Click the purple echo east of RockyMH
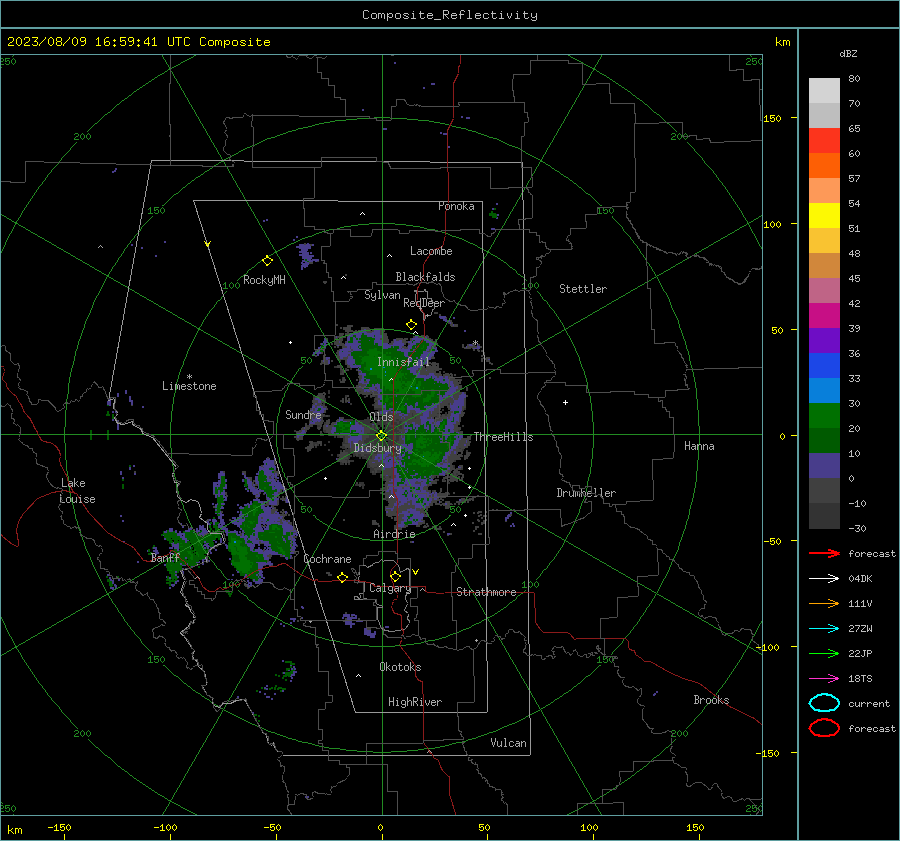900x841 pixels. point(307,254)
